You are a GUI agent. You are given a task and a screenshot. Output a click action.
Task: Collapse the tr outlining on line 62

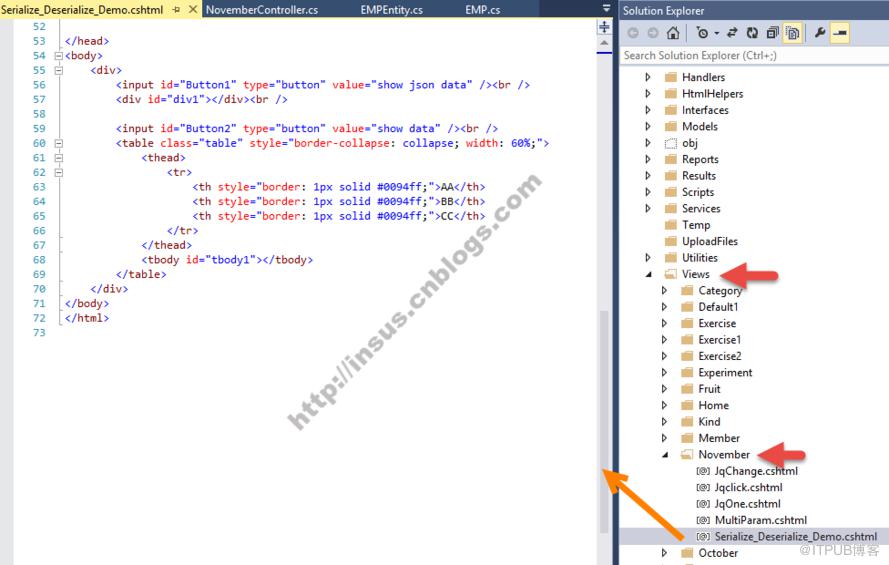[x=58, y=172]
